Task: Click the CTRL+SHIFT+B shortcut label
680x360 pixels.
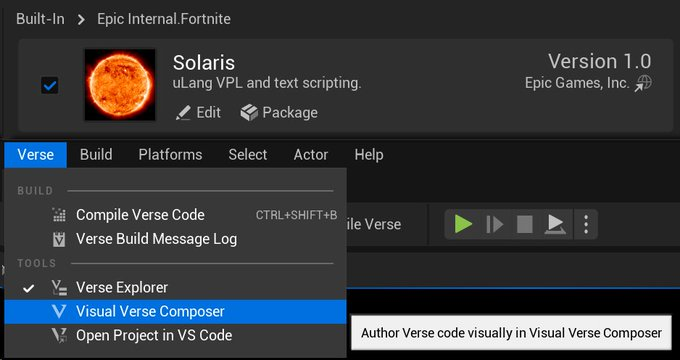Action: tap(296, 215)
